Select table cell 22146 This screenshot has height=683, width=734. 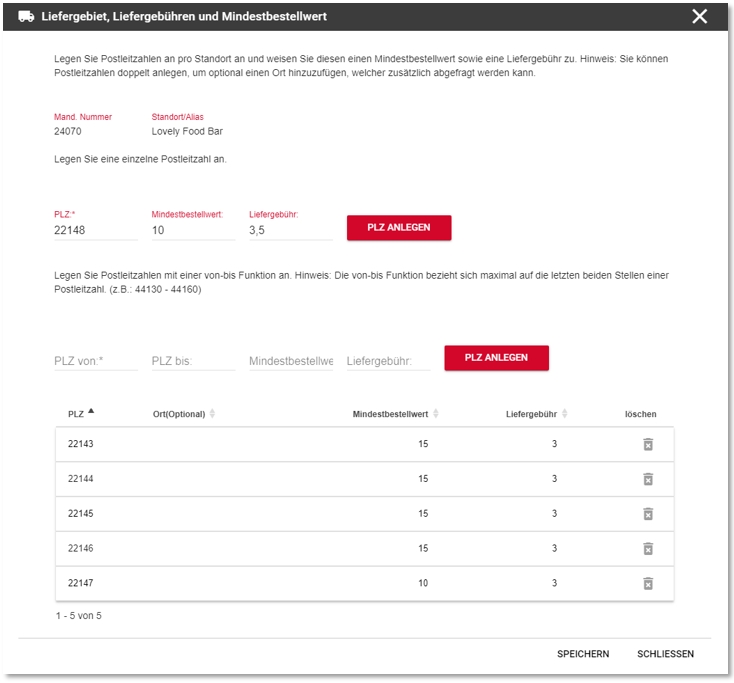pos(81,548)
